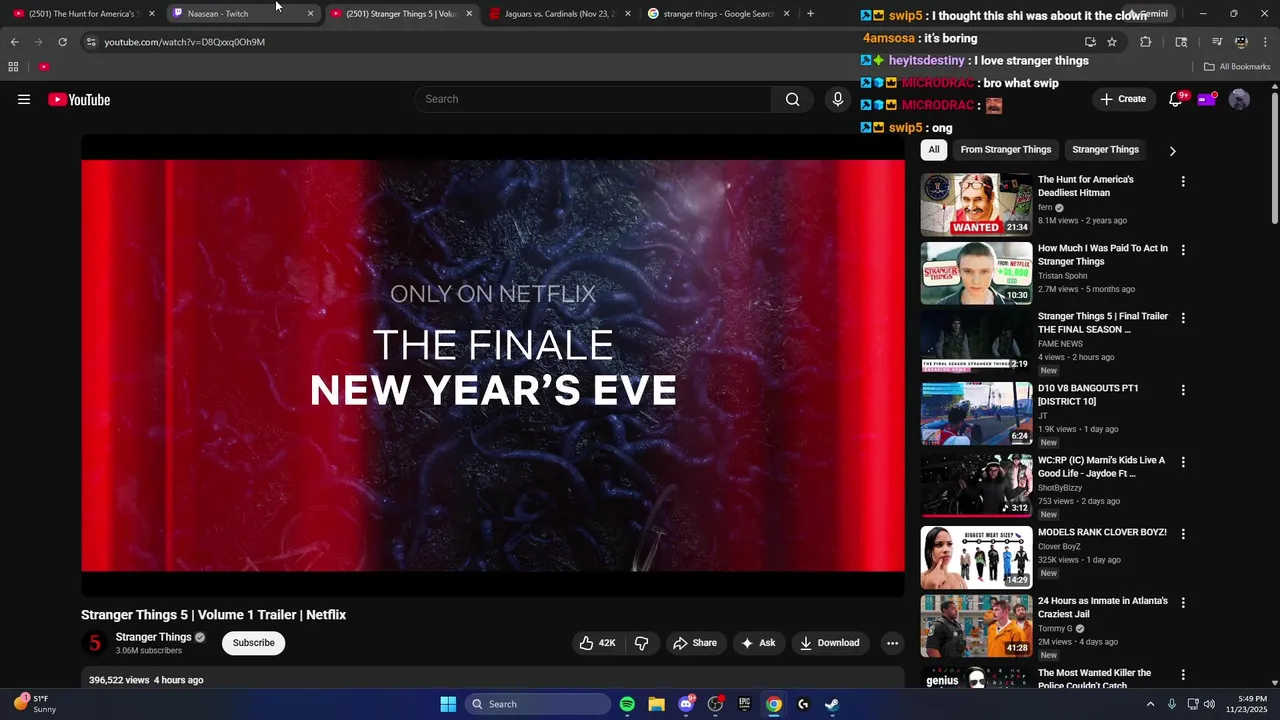Screen dimensions: 1280x720
Task: Open the All Bookmarks folder
Action: [1237, 67]
